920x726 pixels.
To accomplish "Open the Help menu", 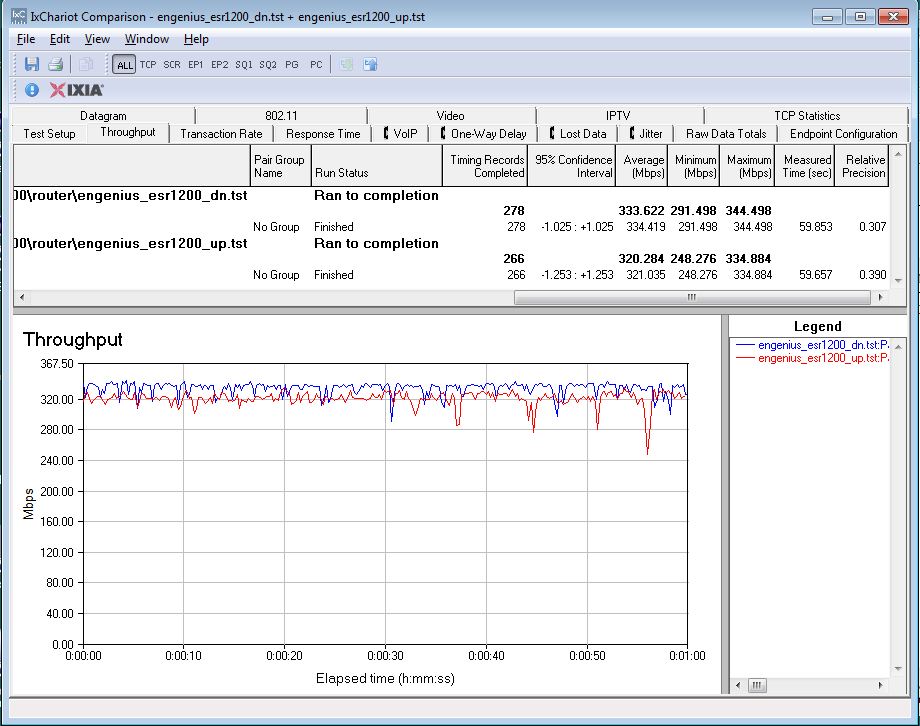I will point(196,39).
